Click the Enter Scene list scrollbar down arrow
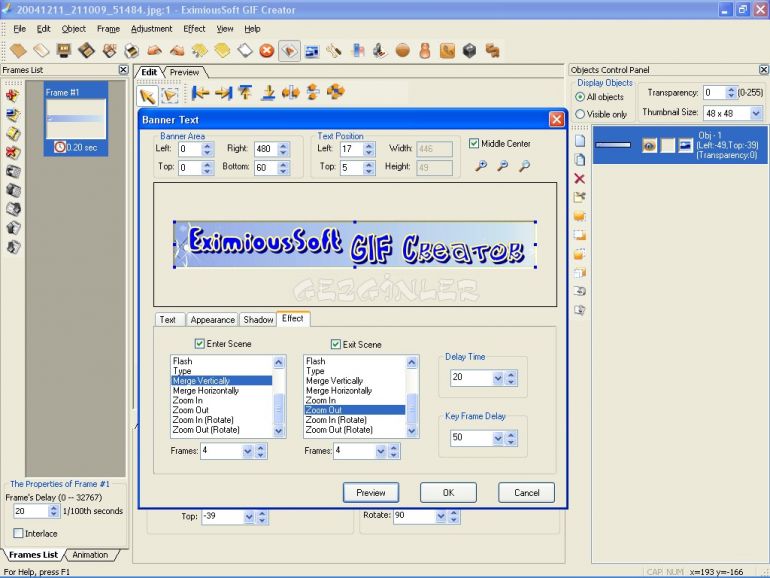This screenshot has height=578, width=770. [x=278, y=431]
